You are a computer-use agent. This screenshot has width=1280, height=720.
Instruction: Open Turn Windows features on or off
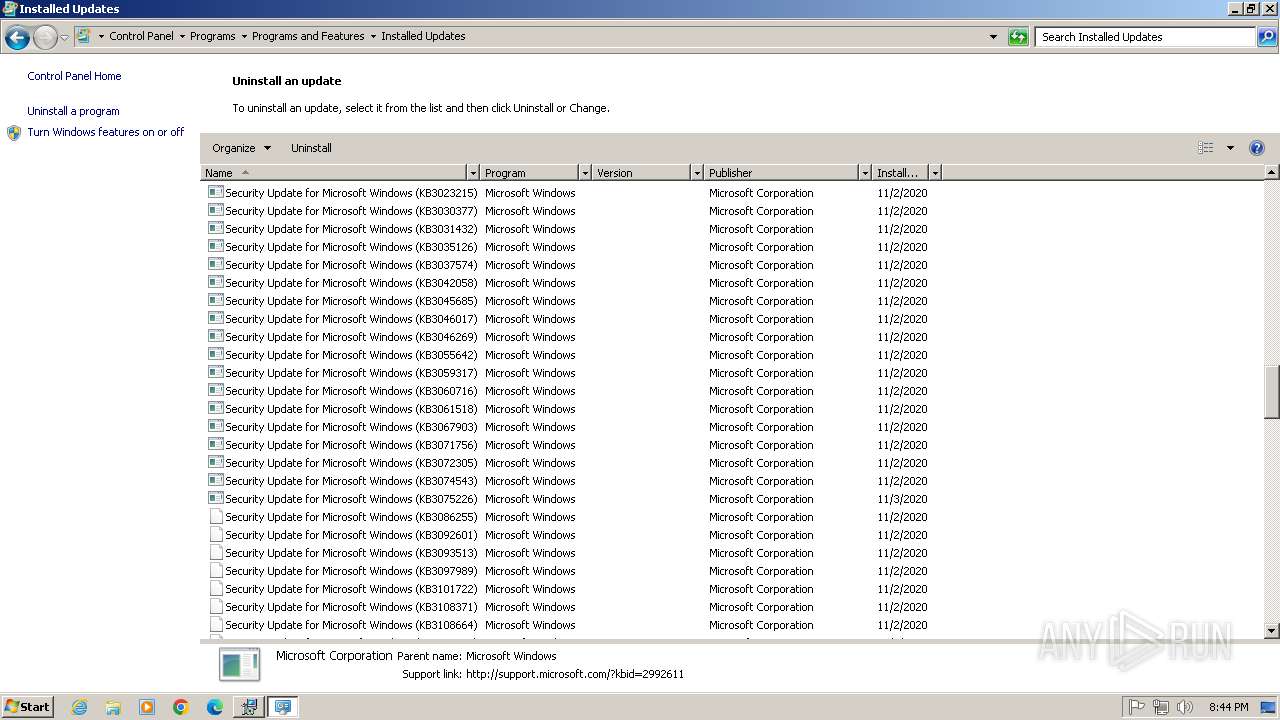106,132
